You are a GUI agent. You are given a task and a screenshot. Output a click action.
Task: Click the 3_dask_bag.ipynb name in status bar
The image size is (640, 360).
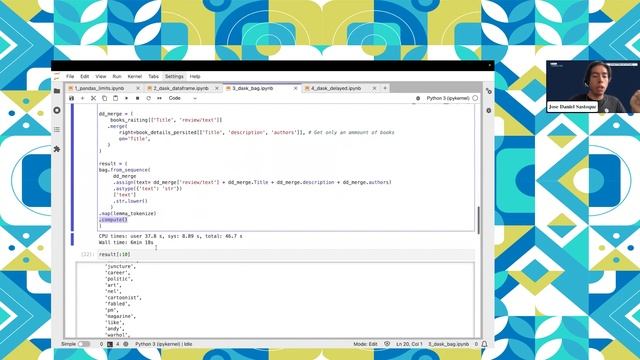click(x=449, y=344)
